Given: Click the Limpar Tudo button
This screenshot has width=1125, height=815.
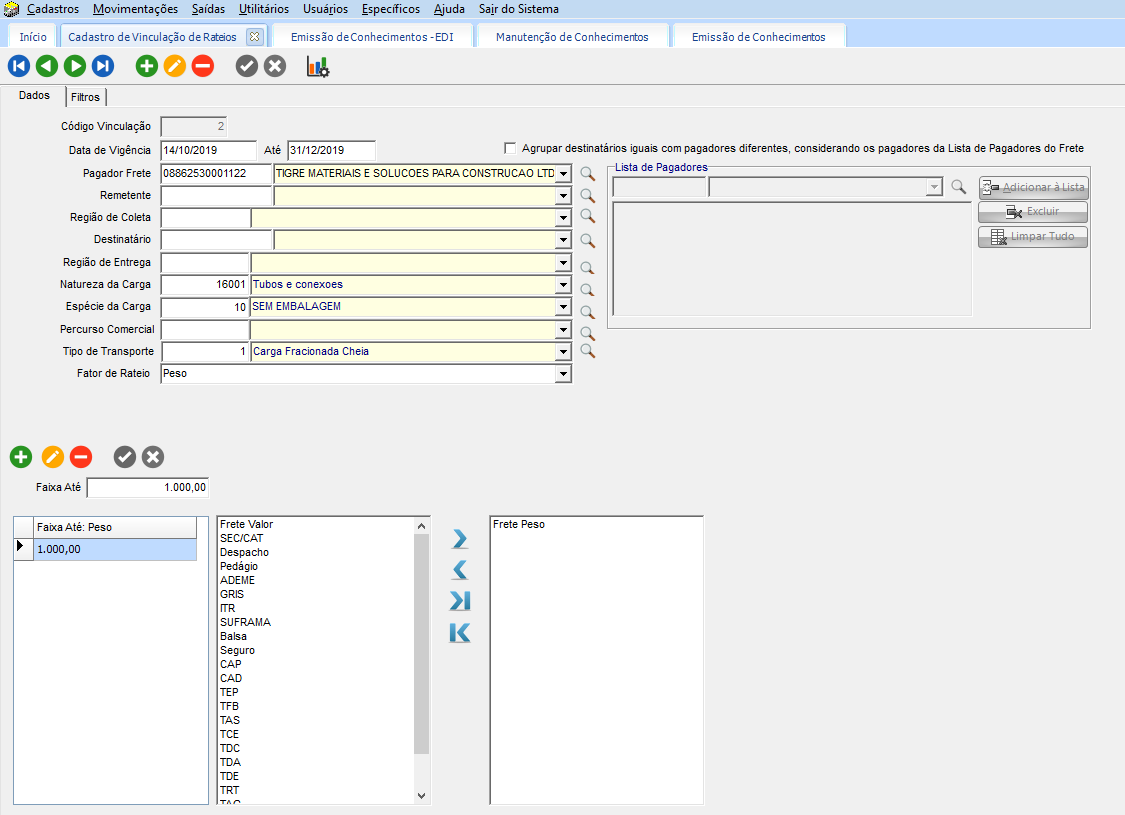Looking at the screenshot, I should (1033, 237).
